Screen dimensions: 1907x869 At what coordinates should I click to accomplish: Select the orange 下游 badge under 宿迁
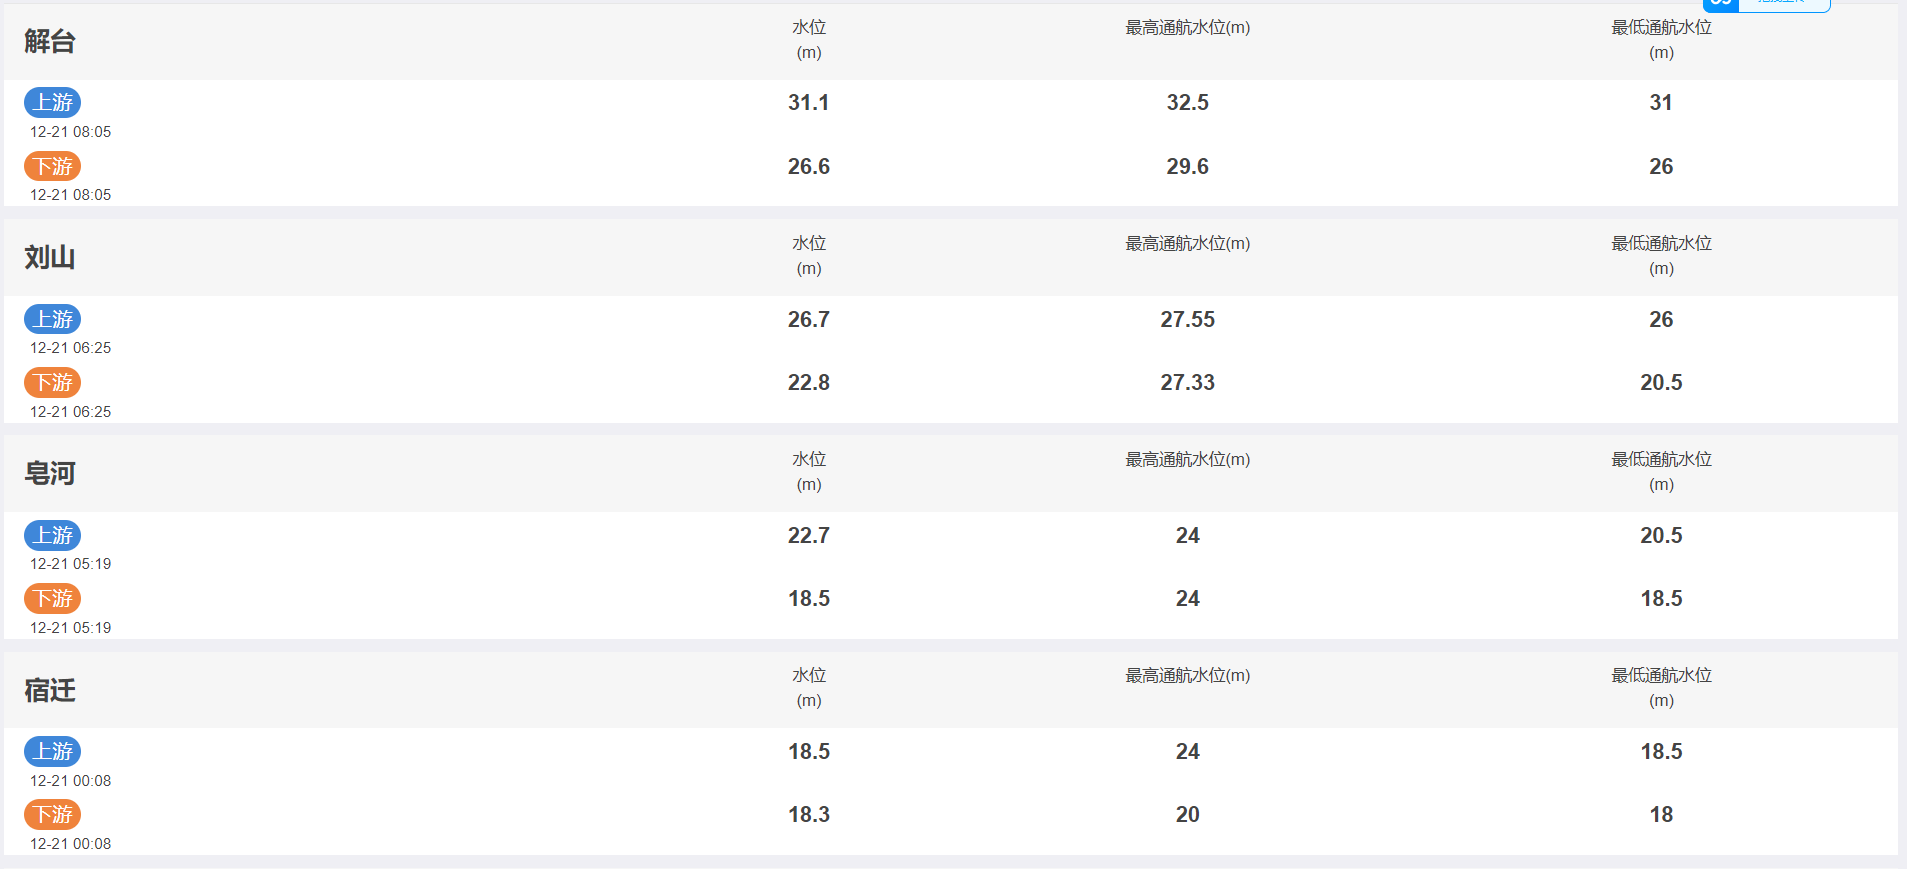(52, 814)
